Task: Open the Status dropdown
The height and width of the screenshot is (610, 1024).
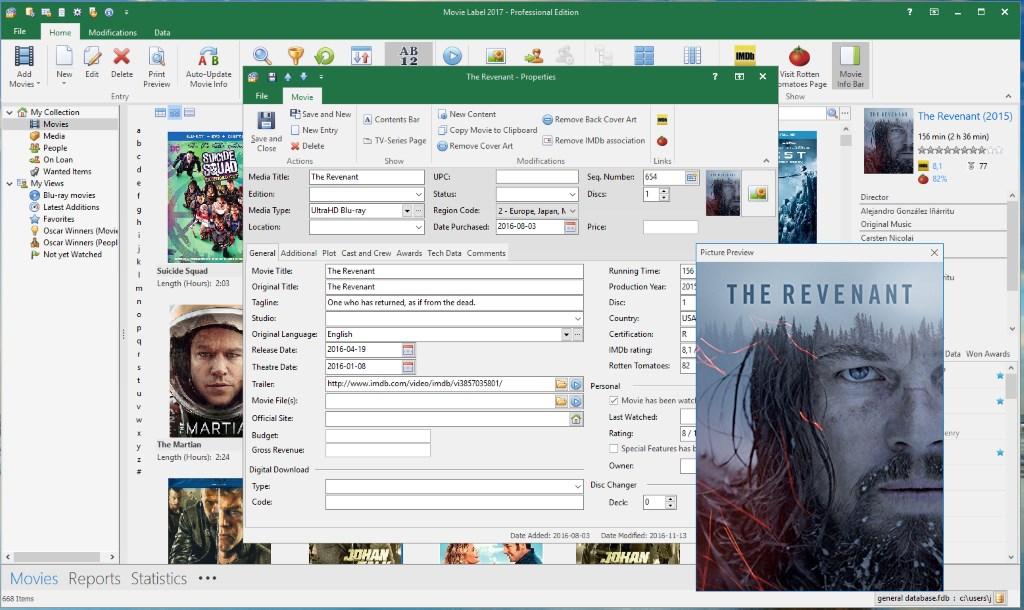Action: click(x=572, y=195)
